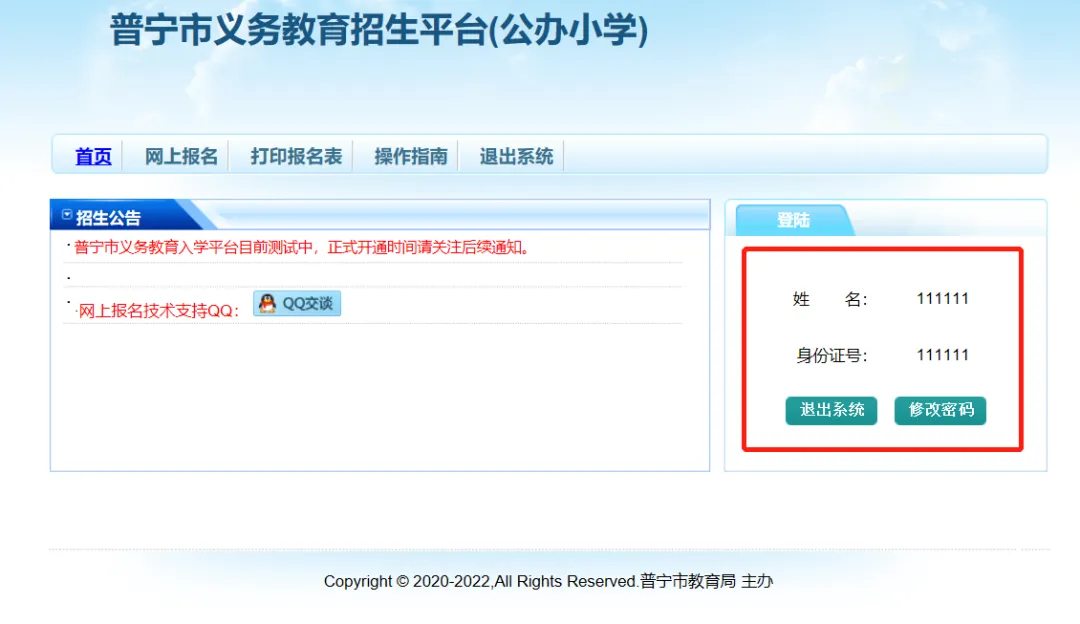
Task: Click the 身份证号 value 111111
Action: (x=942, y=355)
